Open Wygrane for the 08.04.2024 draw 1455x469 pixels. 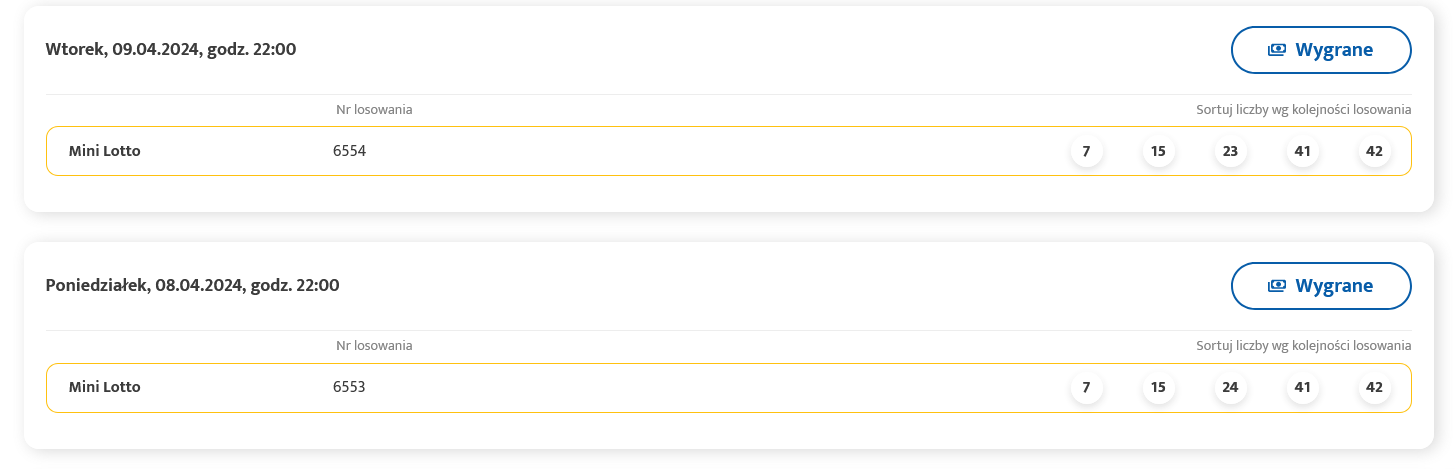1320,286
